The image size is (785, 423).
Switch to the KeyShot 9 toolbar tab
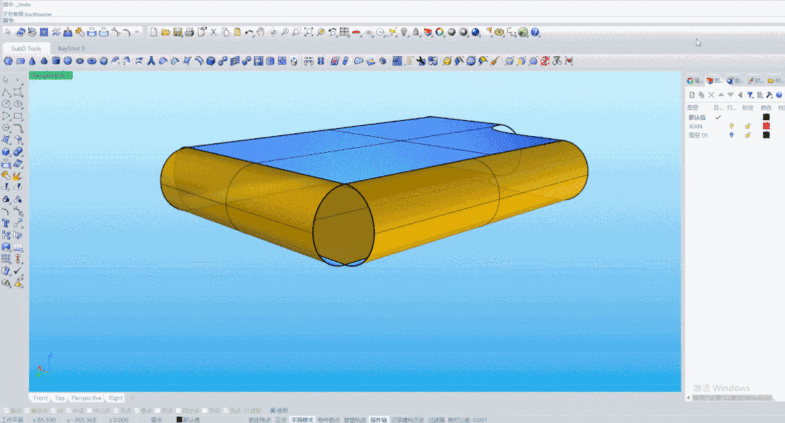point(71,48)
